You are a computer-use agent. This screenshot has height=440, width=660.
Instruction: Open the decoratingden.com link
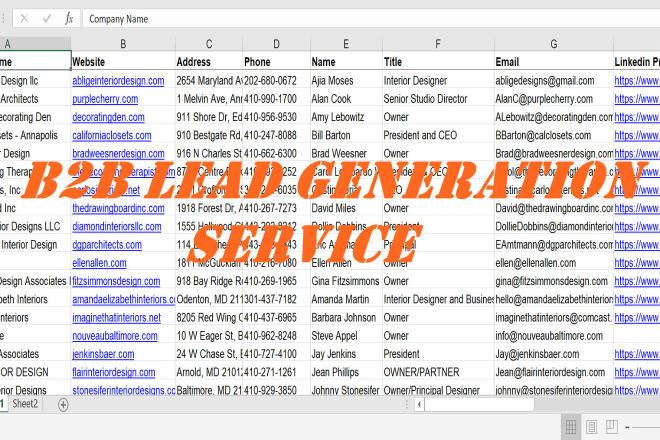108,117
